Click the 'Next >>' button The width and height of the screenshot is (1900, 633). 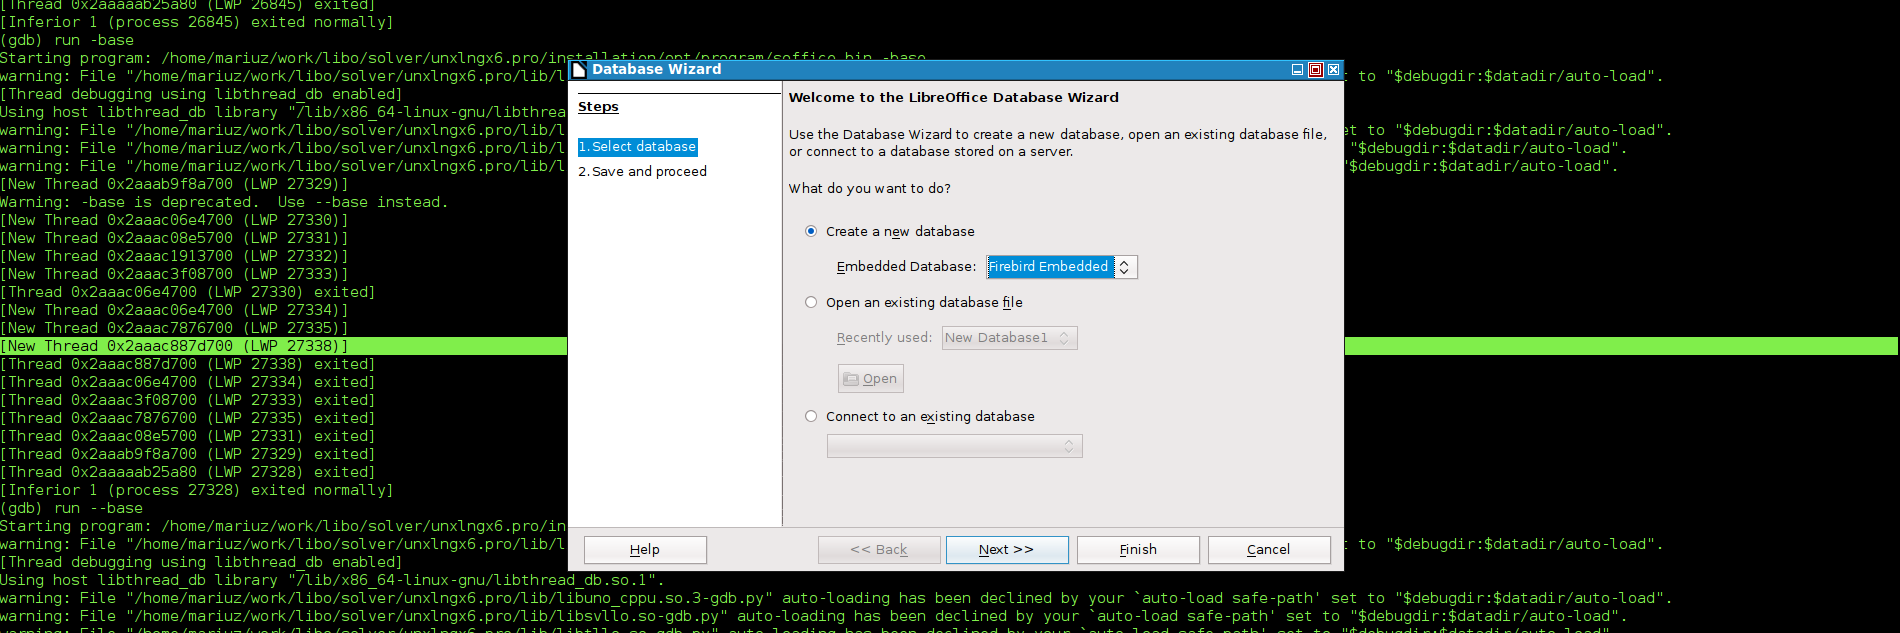[x=1007, y=550]
